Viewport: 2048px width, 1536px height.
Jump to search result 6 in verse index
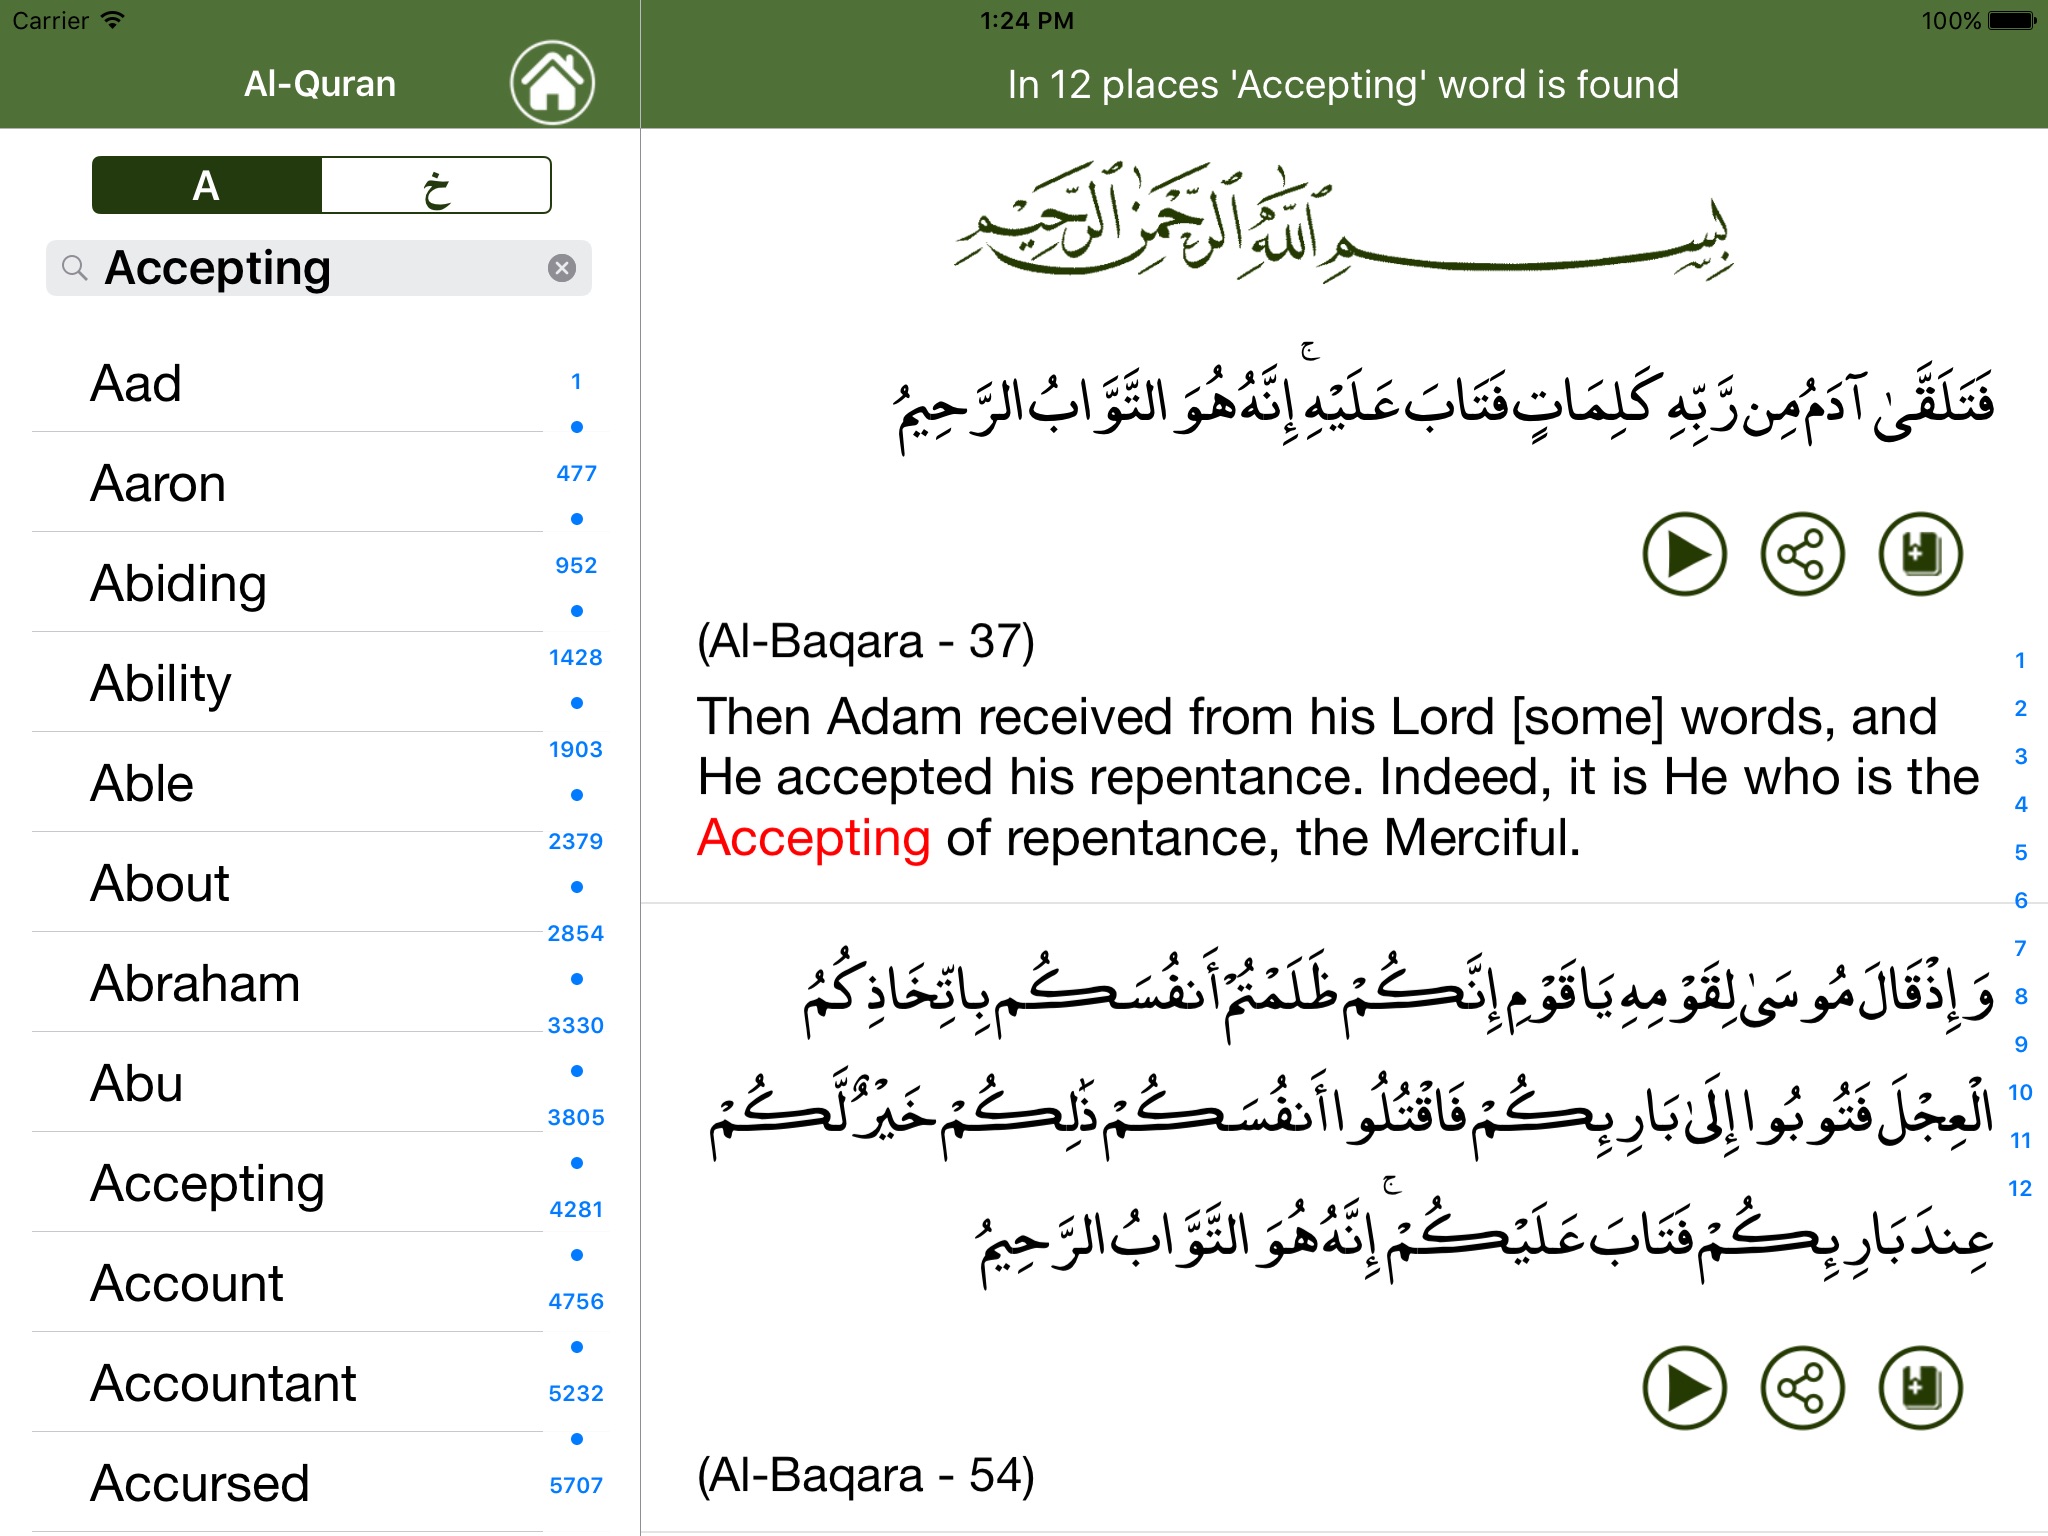2020,901
